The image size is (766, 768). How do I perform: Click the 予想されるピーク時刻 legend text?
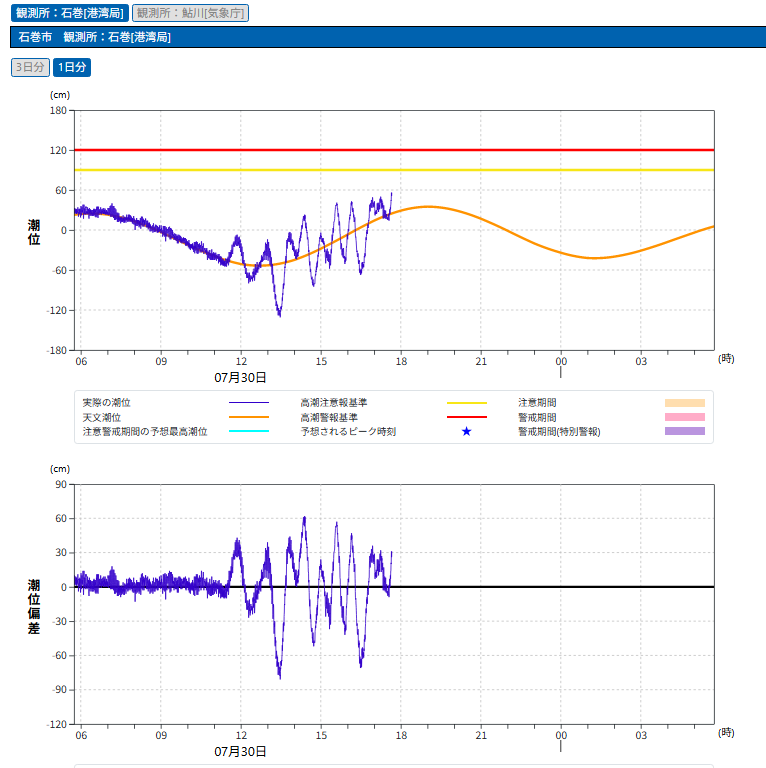pos(347,431)
